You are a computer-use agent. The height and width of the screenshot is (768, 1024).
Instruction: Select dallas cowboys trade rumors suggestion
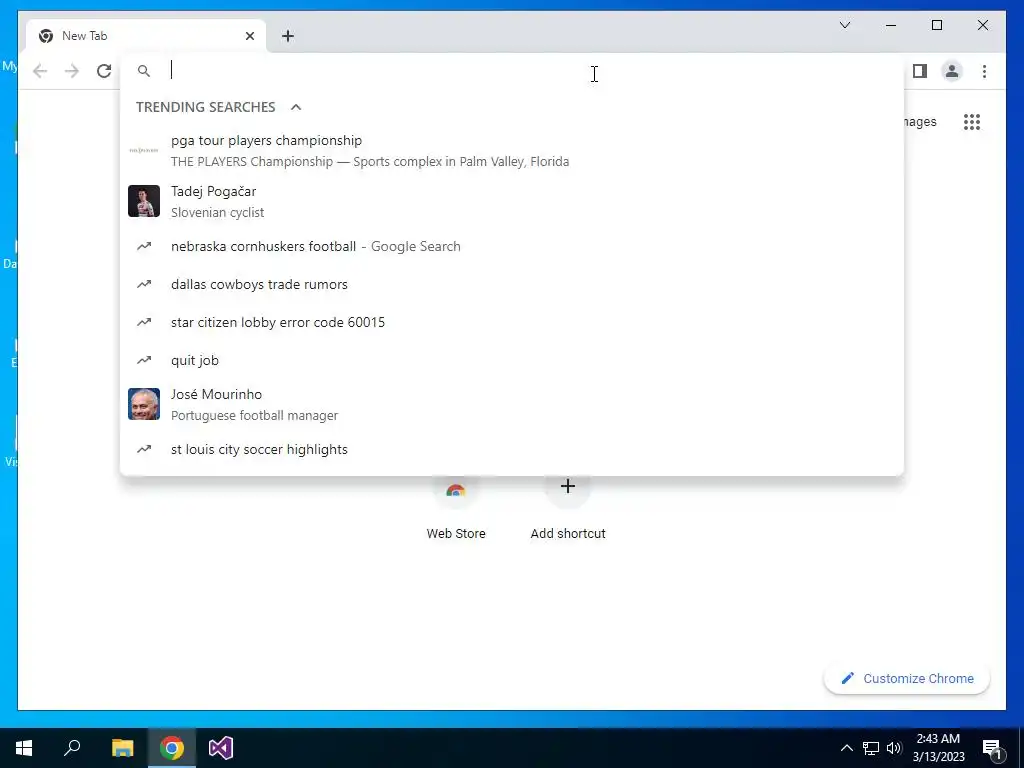click(x=512, y=284)
